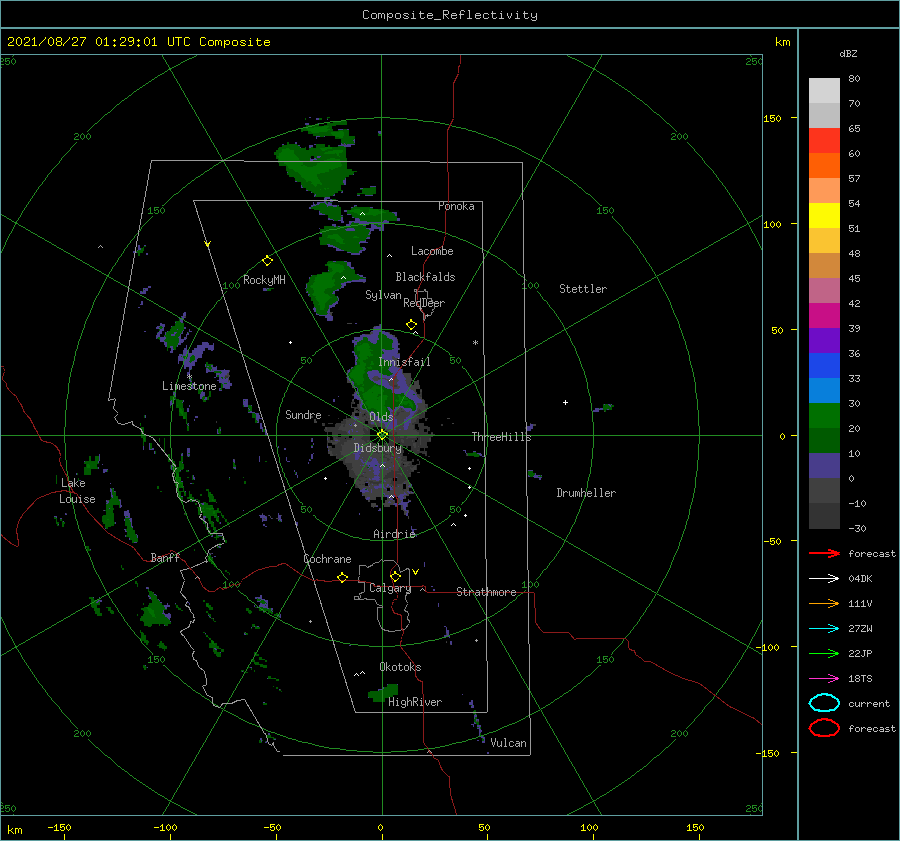
Task: Click the cyan 'current' ellipse legend symbol
Action: click(824, 703)
